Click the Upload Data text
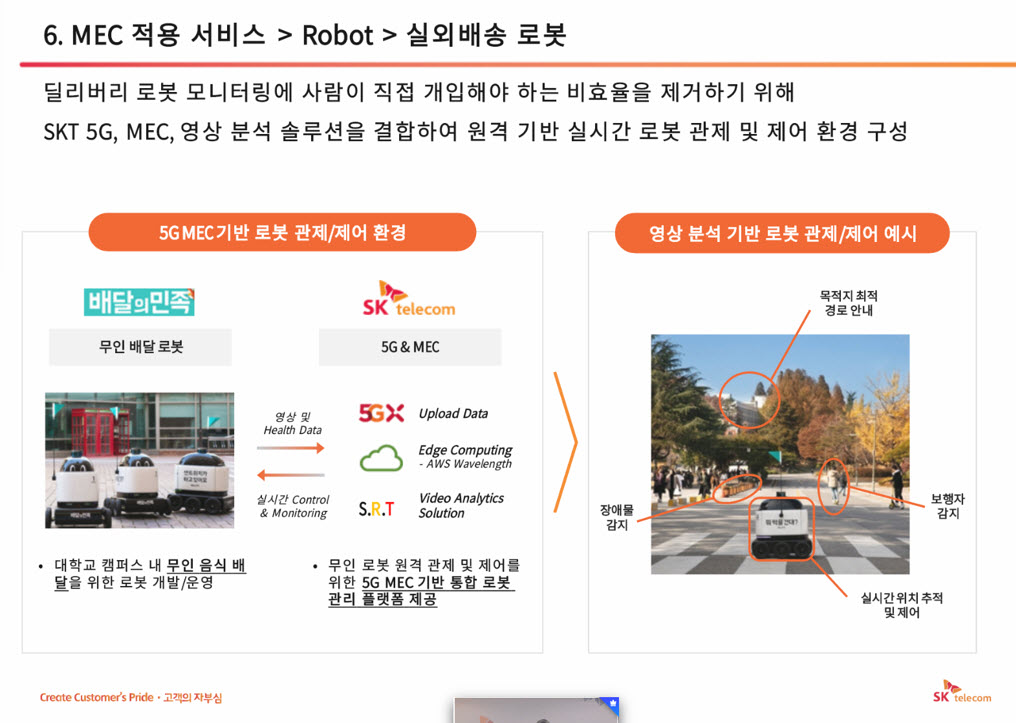 click(x=453, y=413)
